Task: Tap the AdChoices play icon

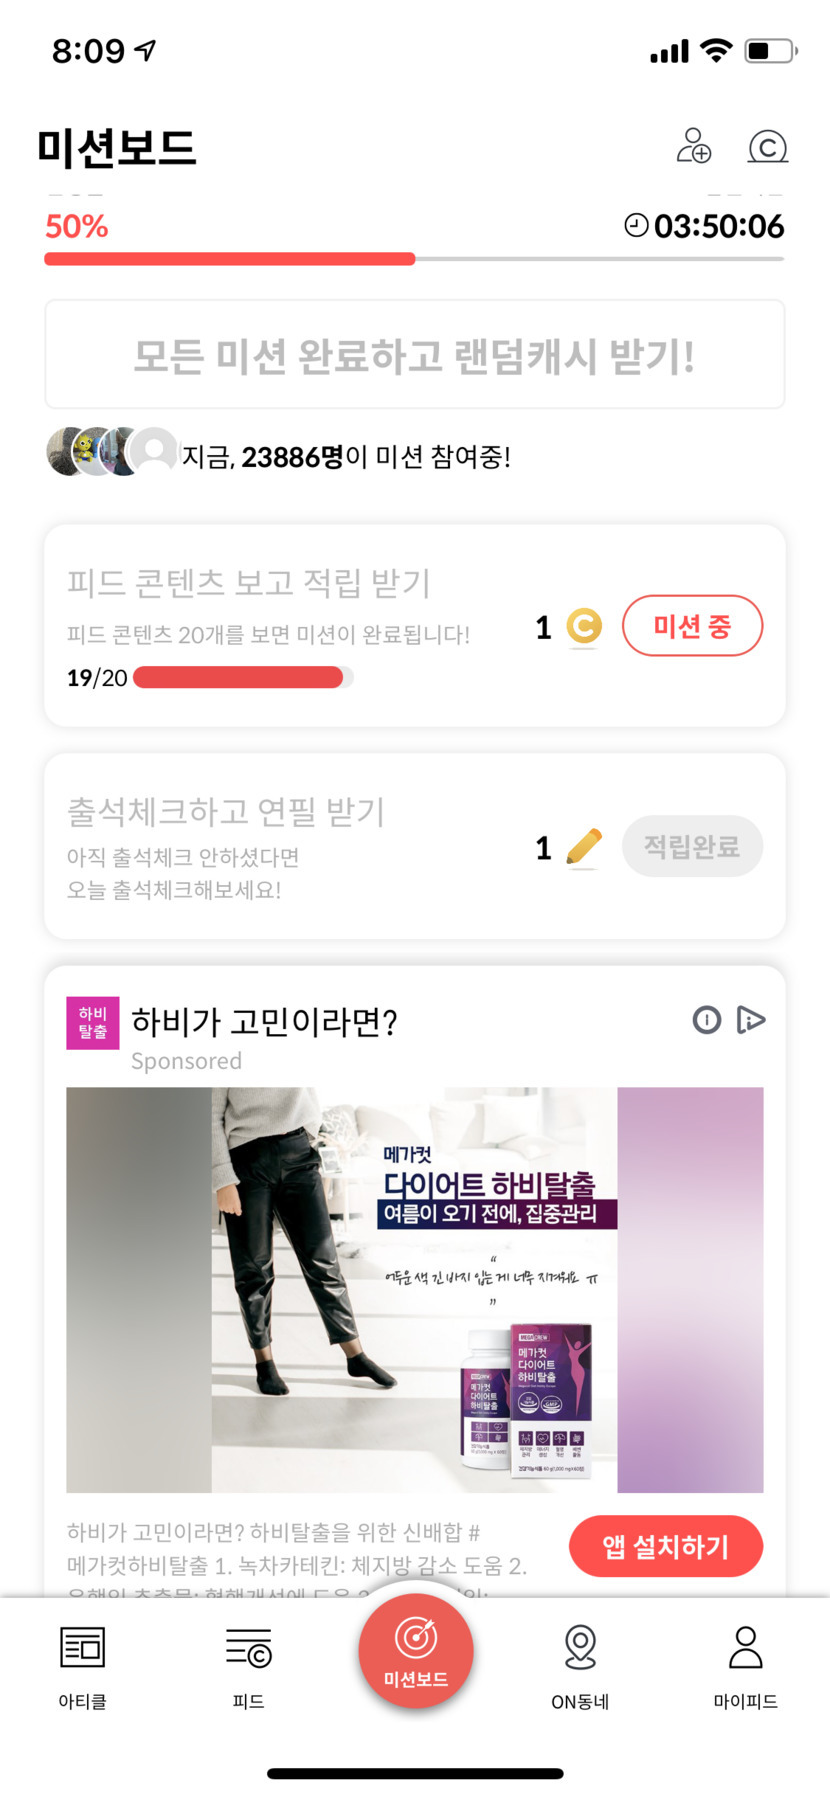Action: pyautogui.click(x=750, y=1020)
